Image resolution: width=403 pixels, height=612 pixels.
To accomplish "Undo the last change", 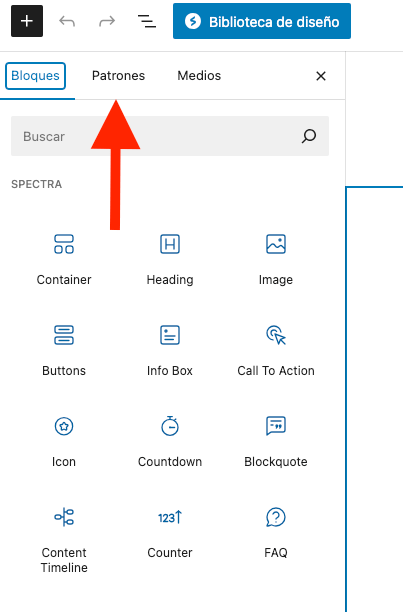I will click(x=67, y=21).
